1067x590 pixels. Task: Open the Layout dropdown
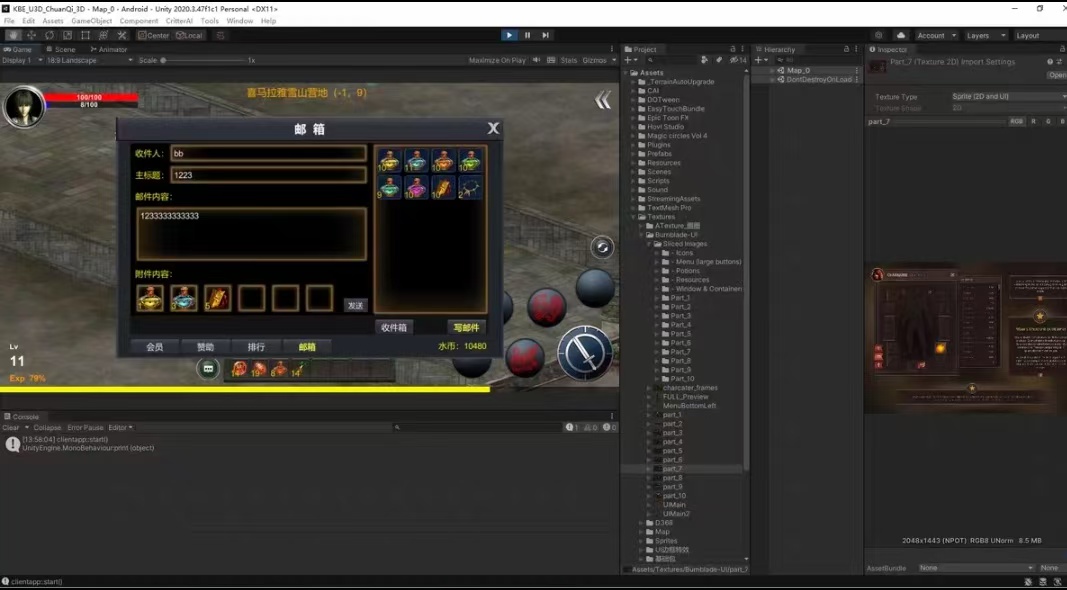pyautogui.click(x=1038, y=35)
